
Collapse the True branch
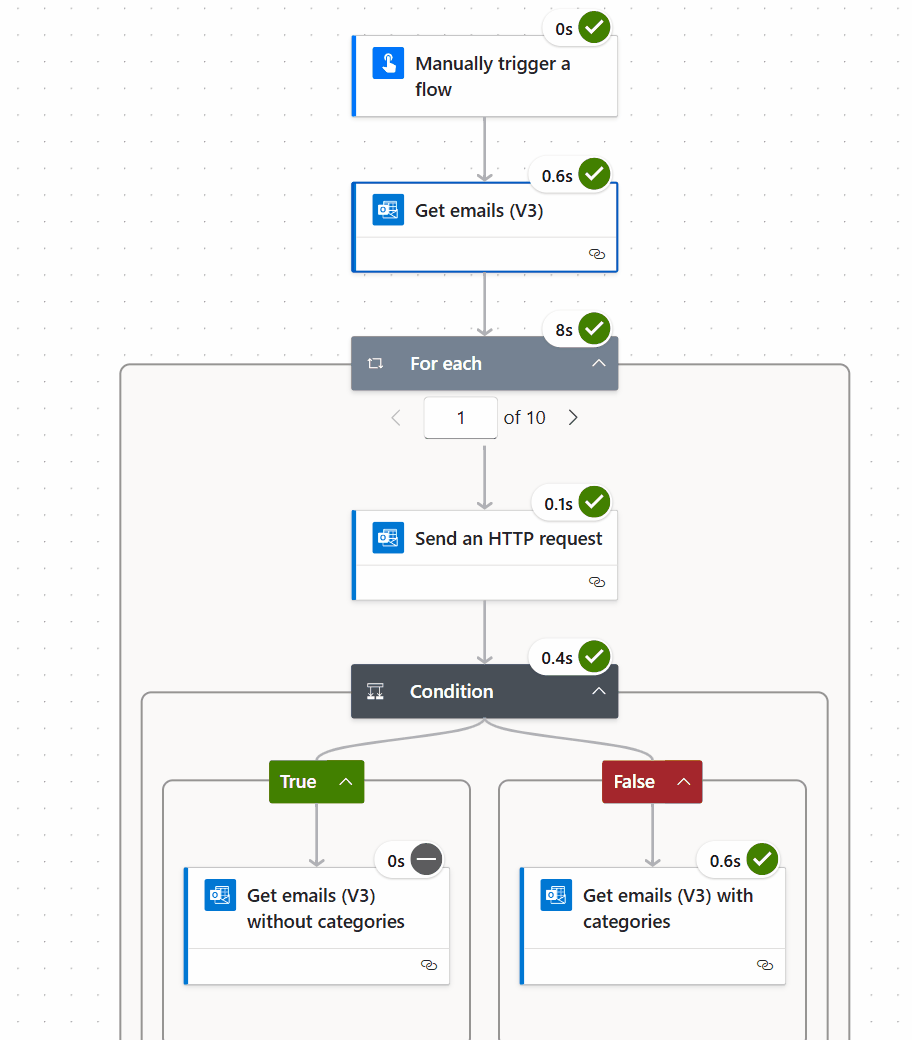[x=346, y=782]
